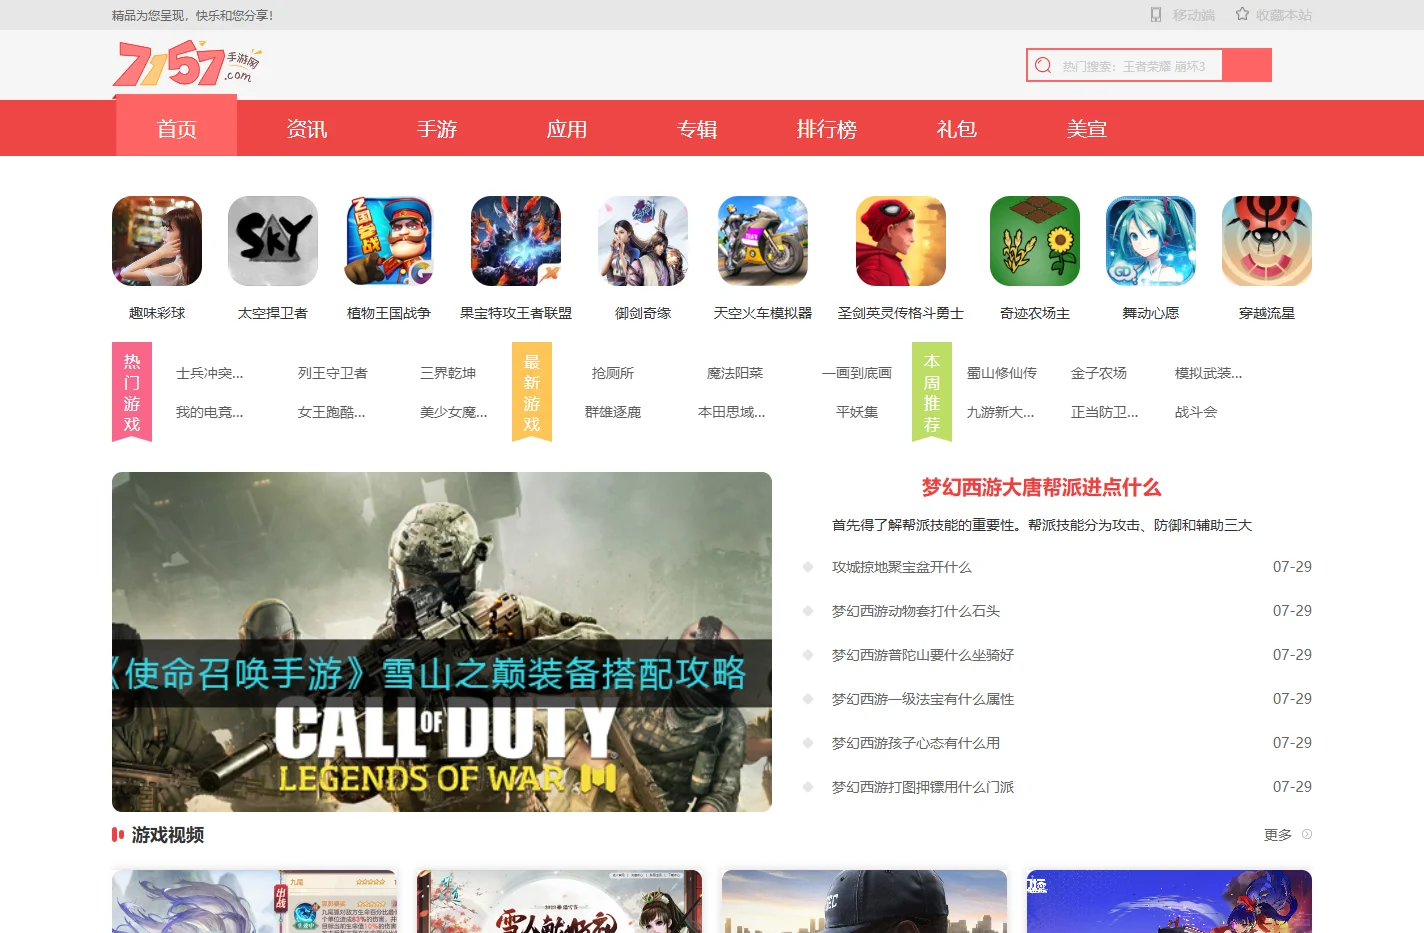Click the search magnifier icon
The width and height of the screenshot is (1424, 933).
1043,65
